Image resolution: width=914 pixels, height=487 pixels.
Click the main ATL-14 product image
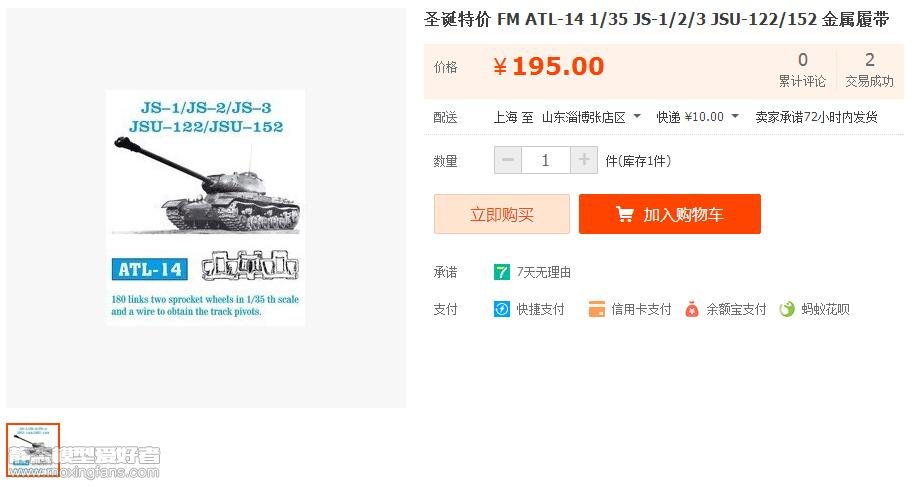click(x=205, y=207)
